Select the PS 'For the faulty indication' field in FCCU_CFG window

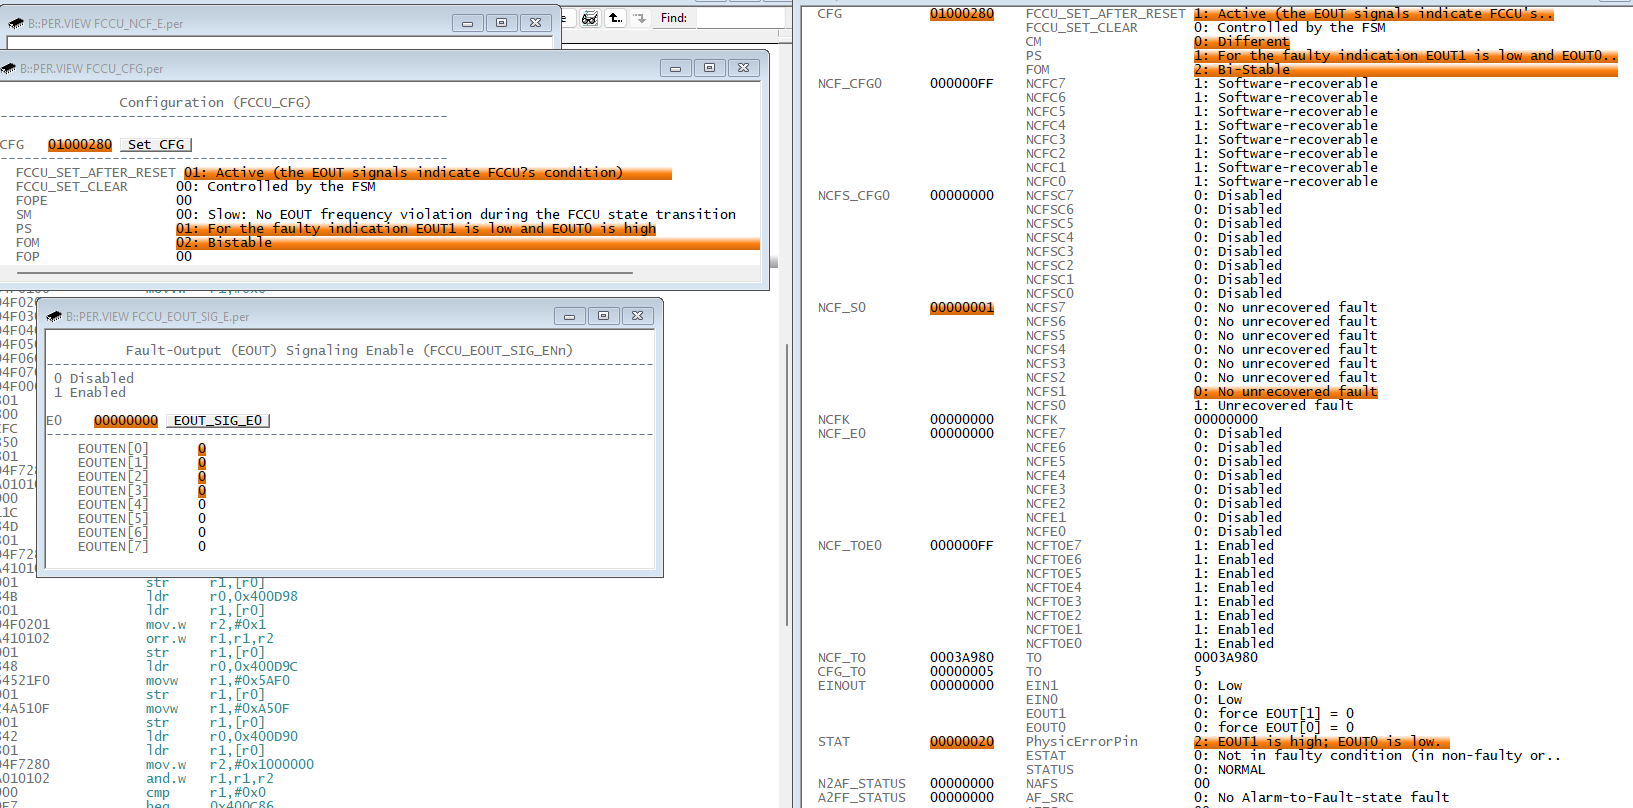(416, 229)
